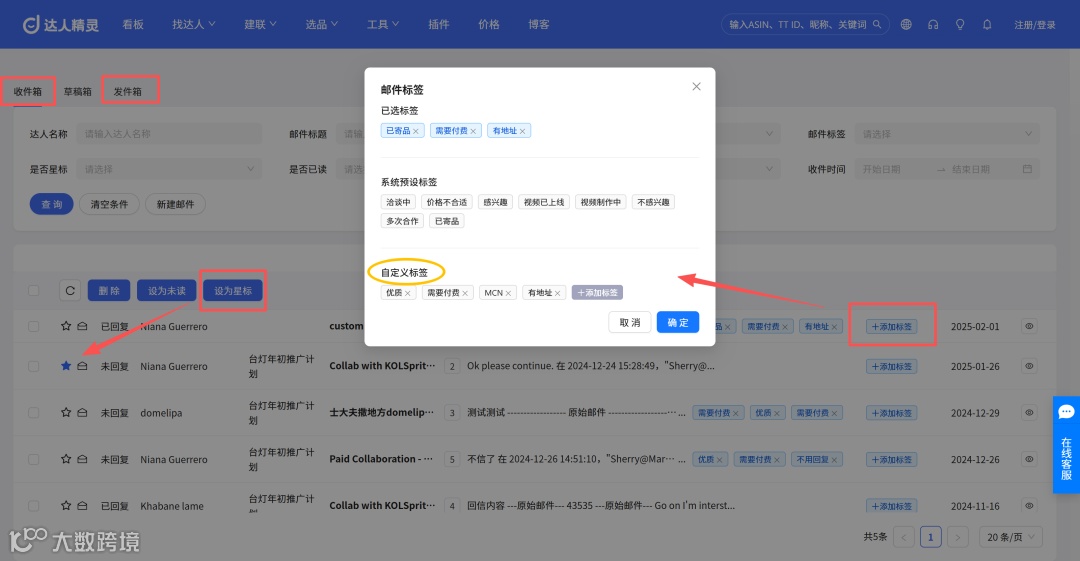Click the search magnifier icon in header
The width and height of the screenshot is (1080, 561).
coord(877,24)
